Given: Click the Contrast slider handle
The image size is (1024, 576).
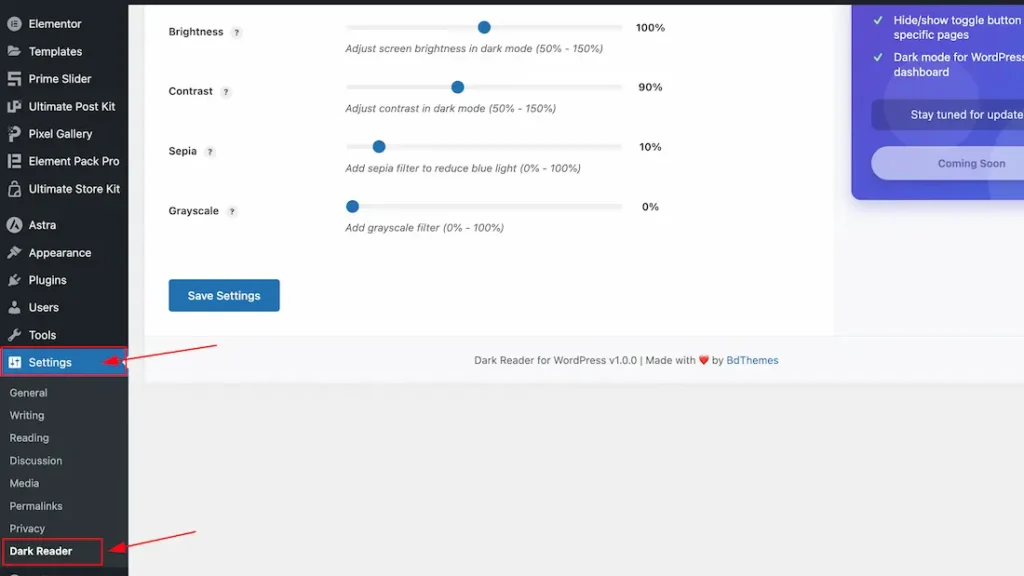Looking at the screenshot, I should tap(457, 87).
